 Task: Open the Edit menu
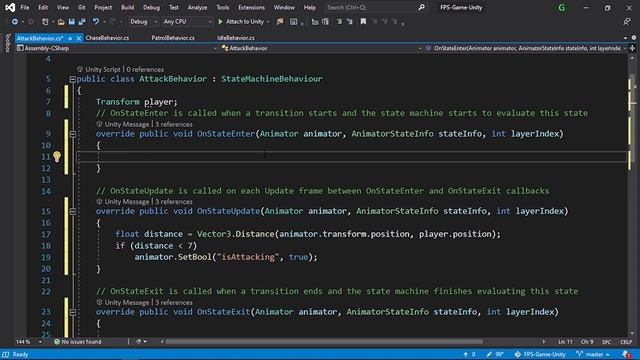[43, 7]
